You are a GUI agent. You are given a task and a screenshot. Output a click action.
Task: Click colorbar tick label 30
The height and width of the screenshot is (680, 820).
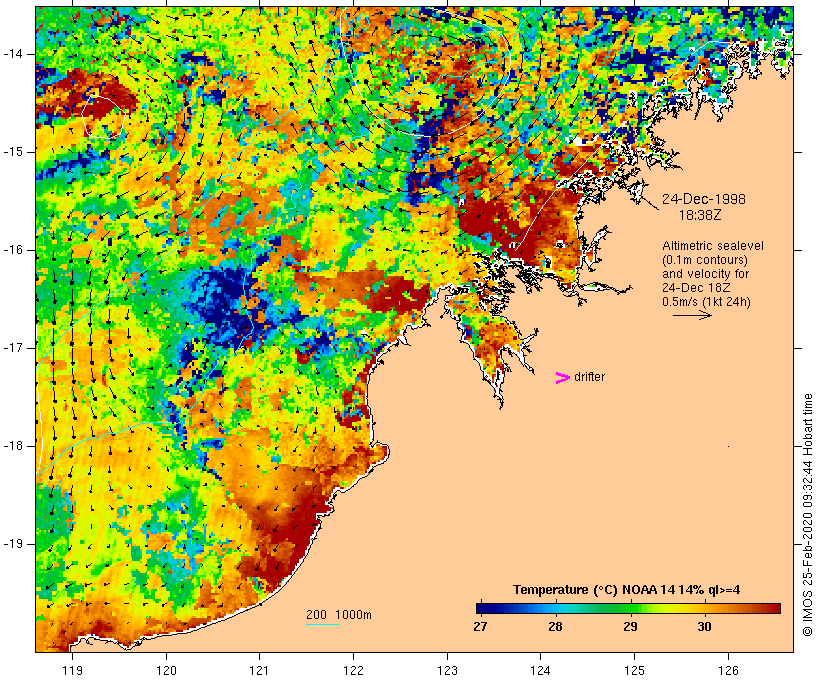pos(704,627)
